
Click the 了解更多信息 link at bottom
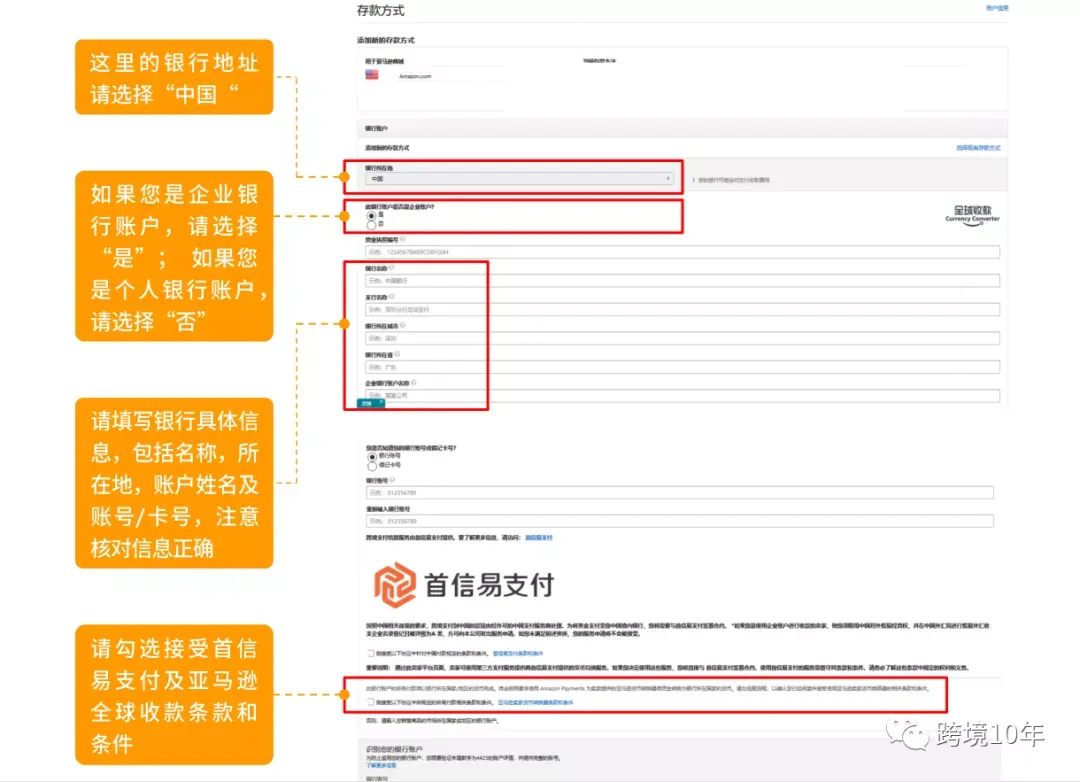tap(381, 765)
